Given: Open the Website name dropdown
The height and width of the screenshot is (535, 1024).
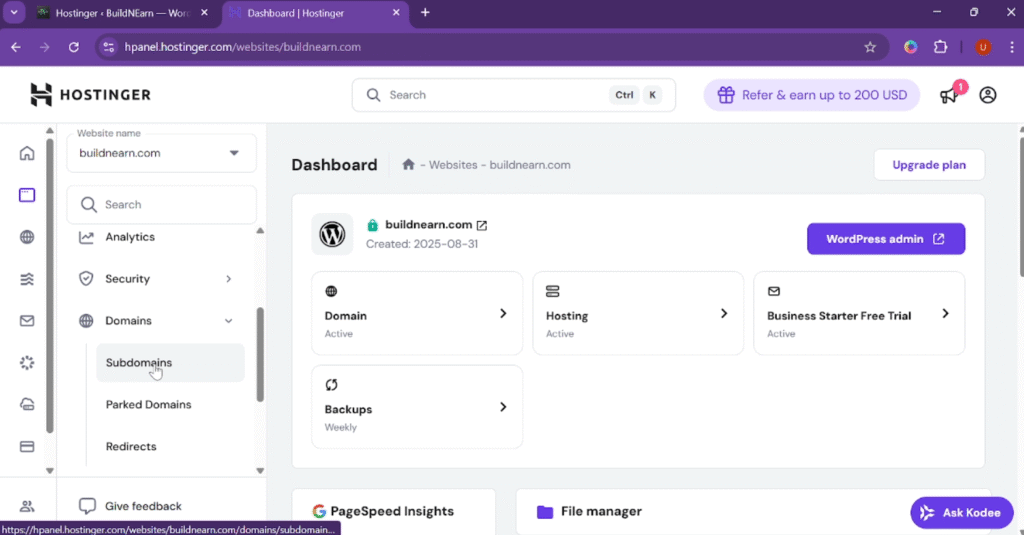Looking at the screenshot, I should pos(161,153).
